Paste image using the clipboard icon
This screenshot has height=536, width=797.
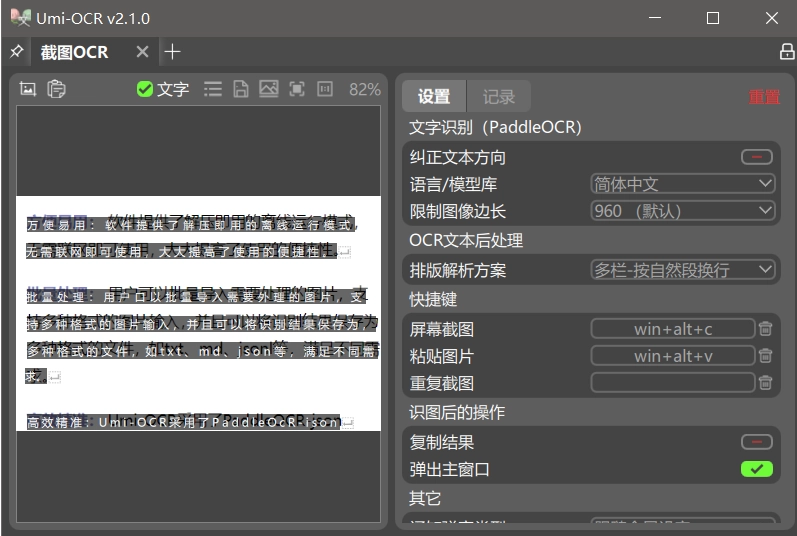pos(56,89)
